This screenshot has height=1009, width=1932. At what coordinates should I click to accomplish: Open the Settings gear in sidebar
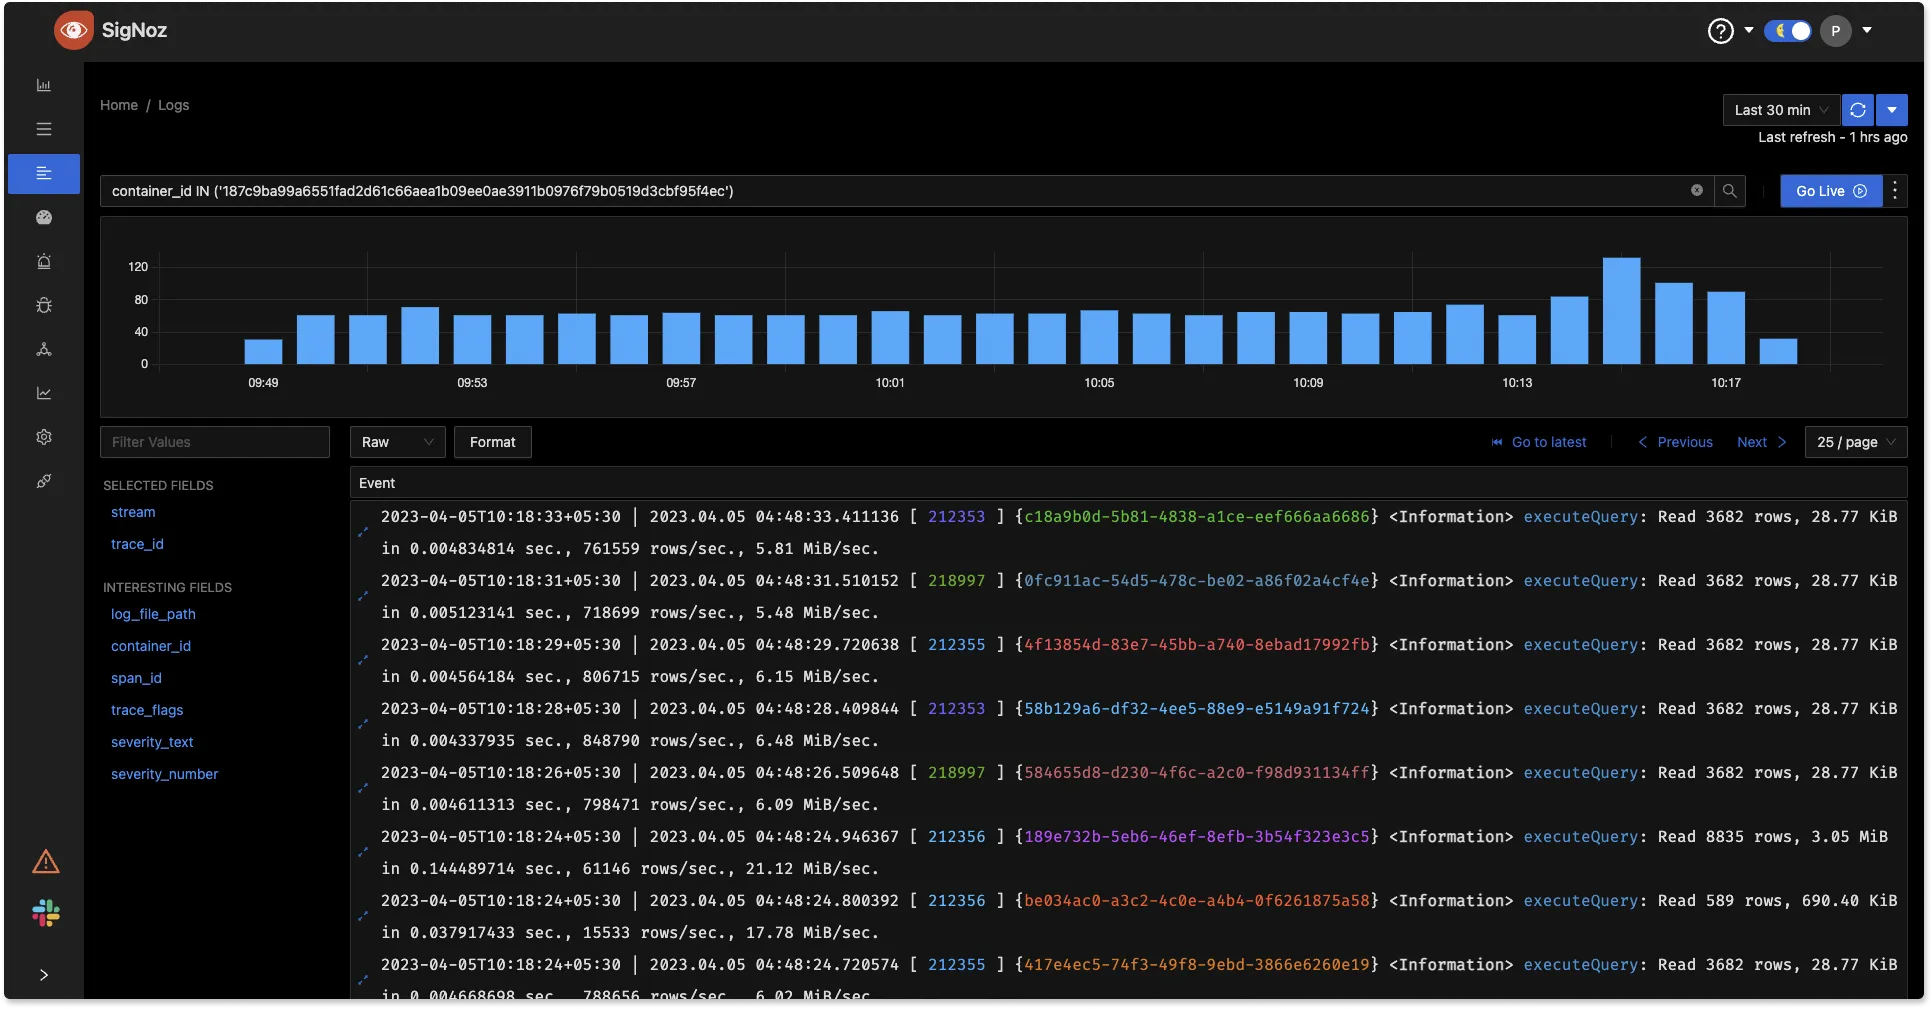pos(44,437)
